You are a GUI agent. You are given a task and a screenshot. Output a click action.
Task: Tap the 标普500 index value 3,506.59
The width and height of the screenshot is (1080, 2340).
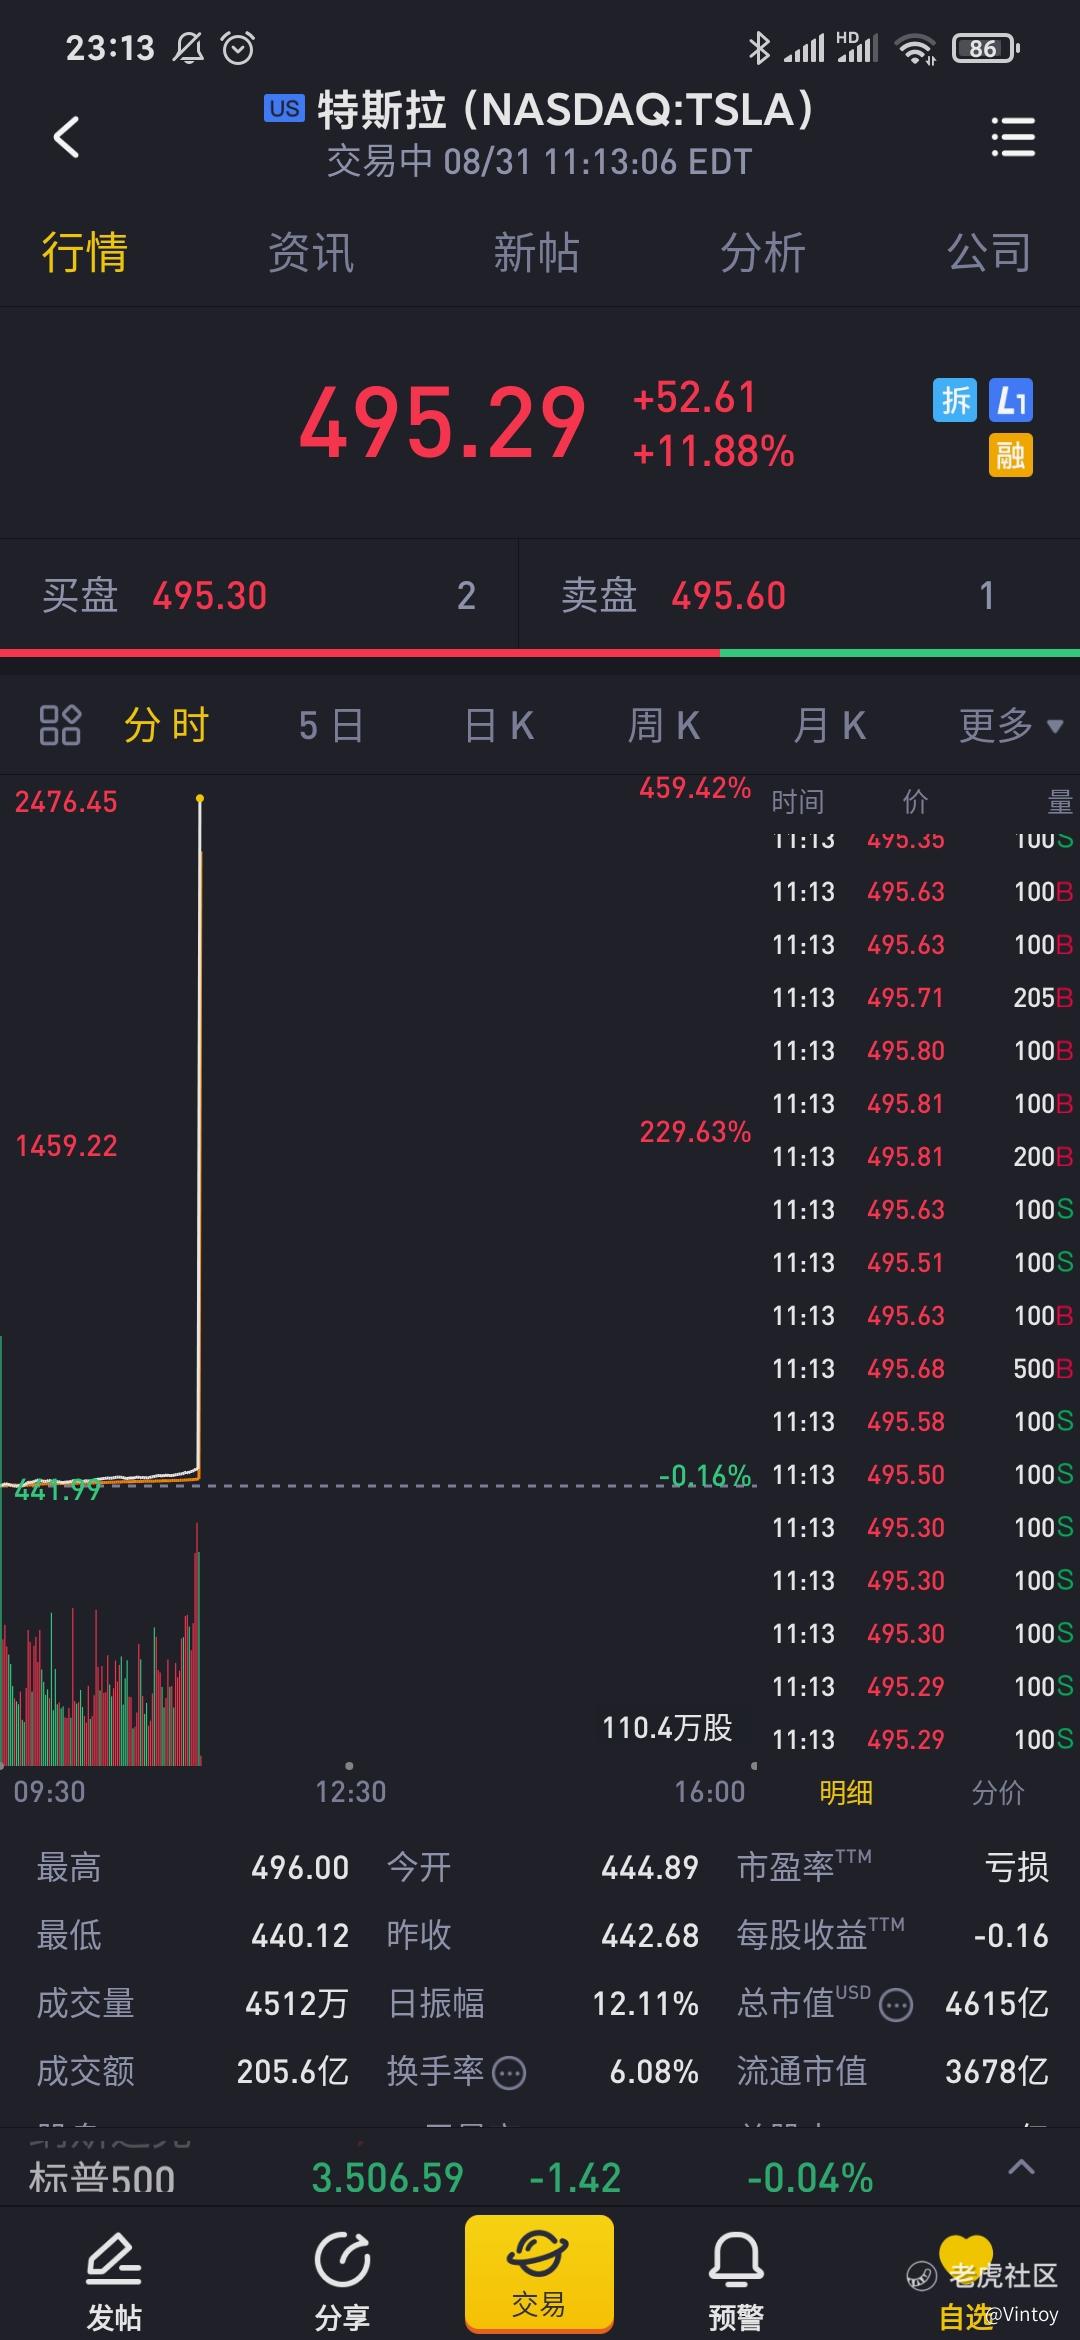click(387, 2177)
